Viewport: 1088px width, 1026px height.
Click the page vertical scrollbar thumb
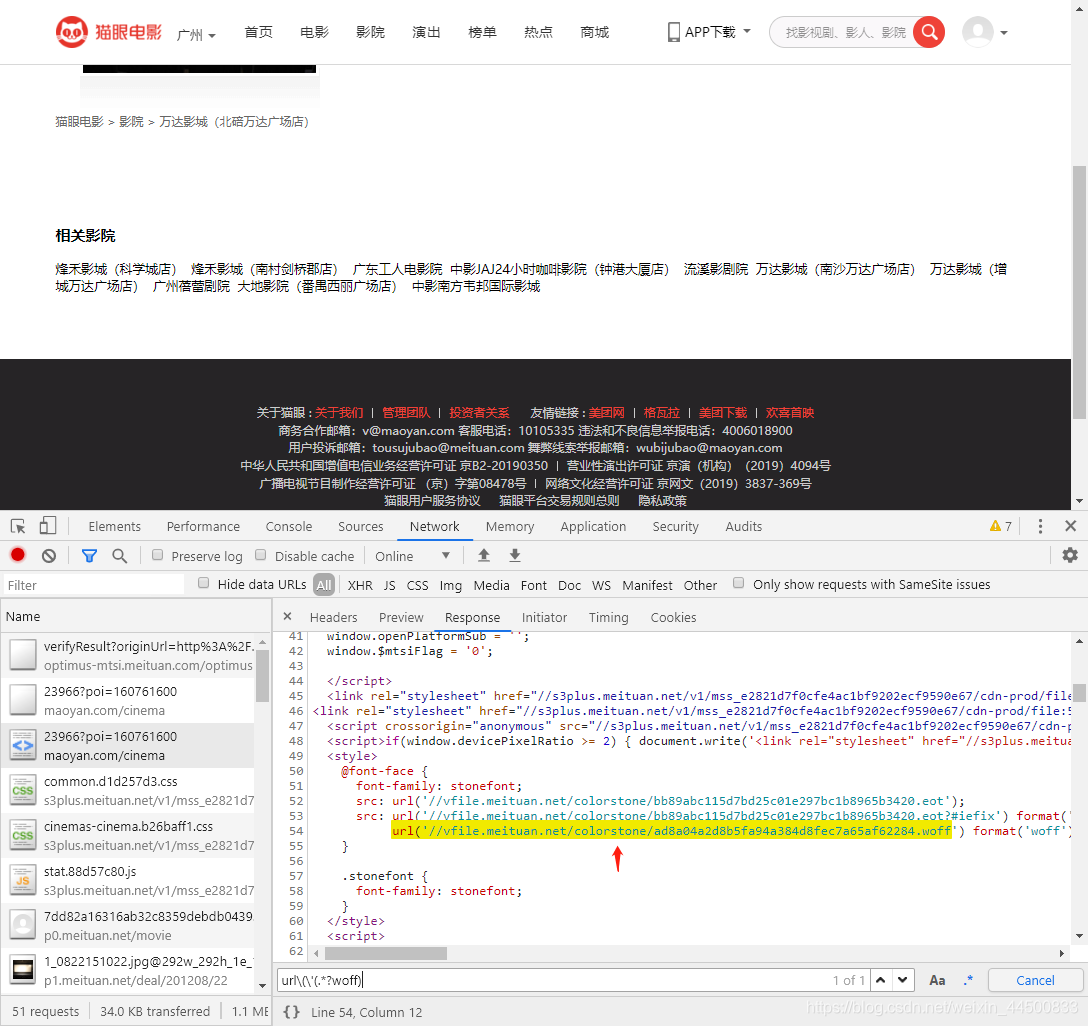(1079, 291)
